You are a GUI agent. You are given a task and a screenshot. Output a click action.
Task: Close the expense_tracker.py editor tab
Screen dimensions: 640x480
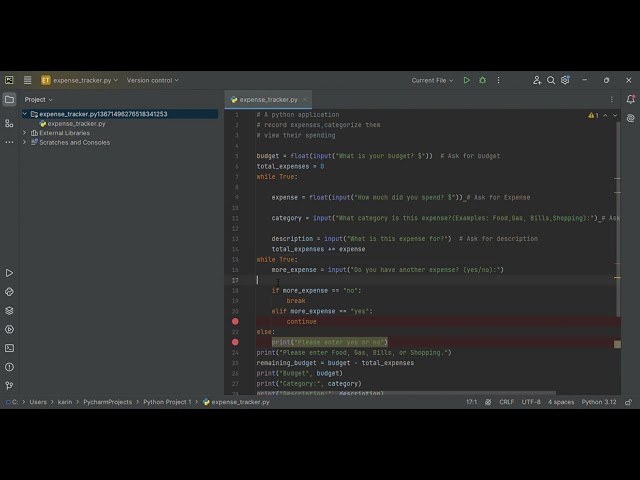click(x=304, y=100)
